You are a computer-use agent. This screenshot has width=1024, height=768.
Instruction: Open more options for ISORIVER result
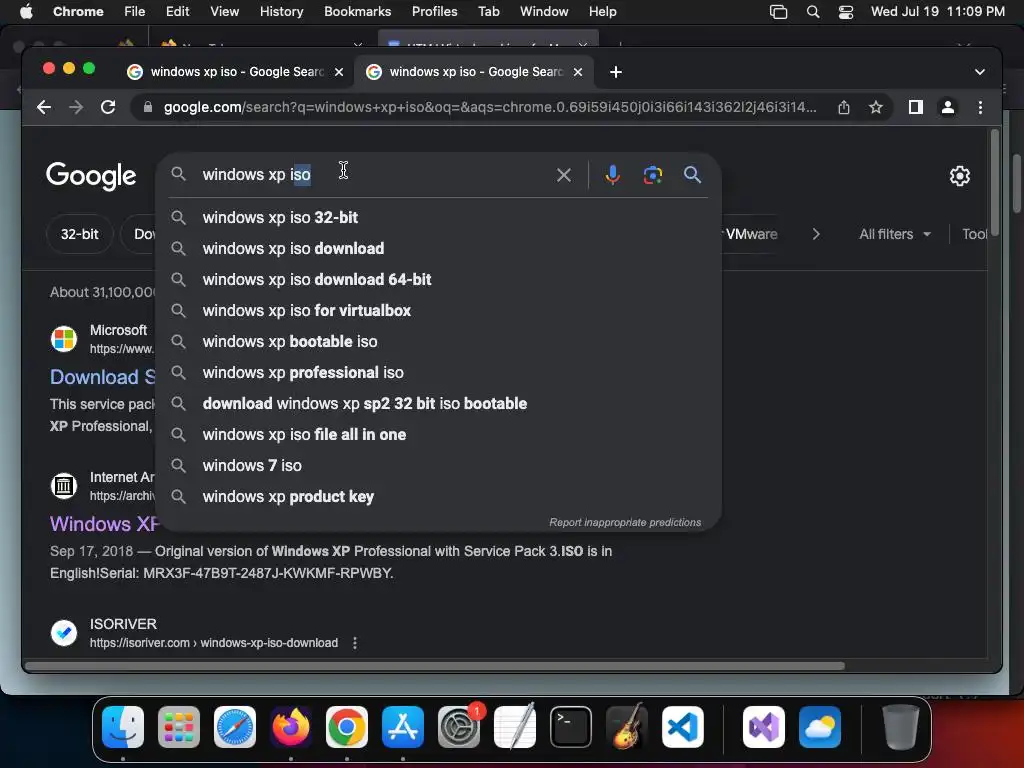pos(355,643)
